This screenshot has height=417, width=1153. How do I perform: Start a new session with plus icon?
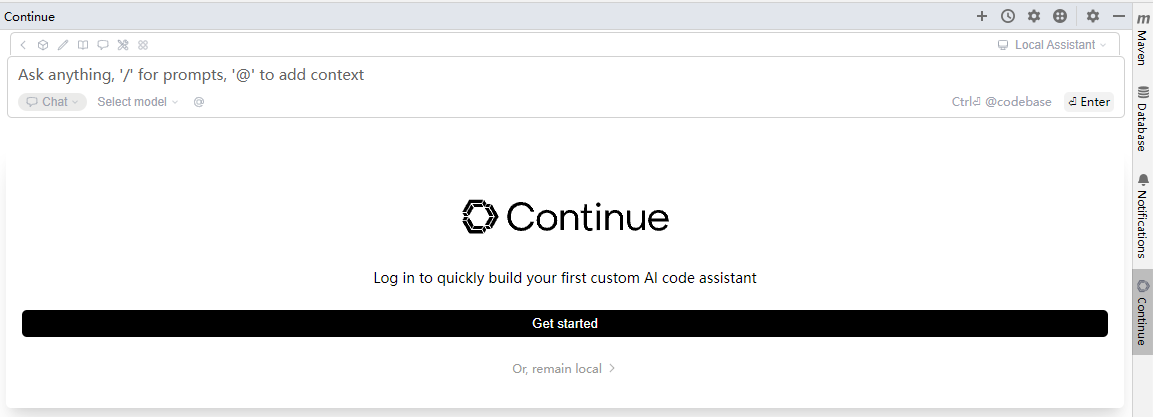(x=982, y=16)
